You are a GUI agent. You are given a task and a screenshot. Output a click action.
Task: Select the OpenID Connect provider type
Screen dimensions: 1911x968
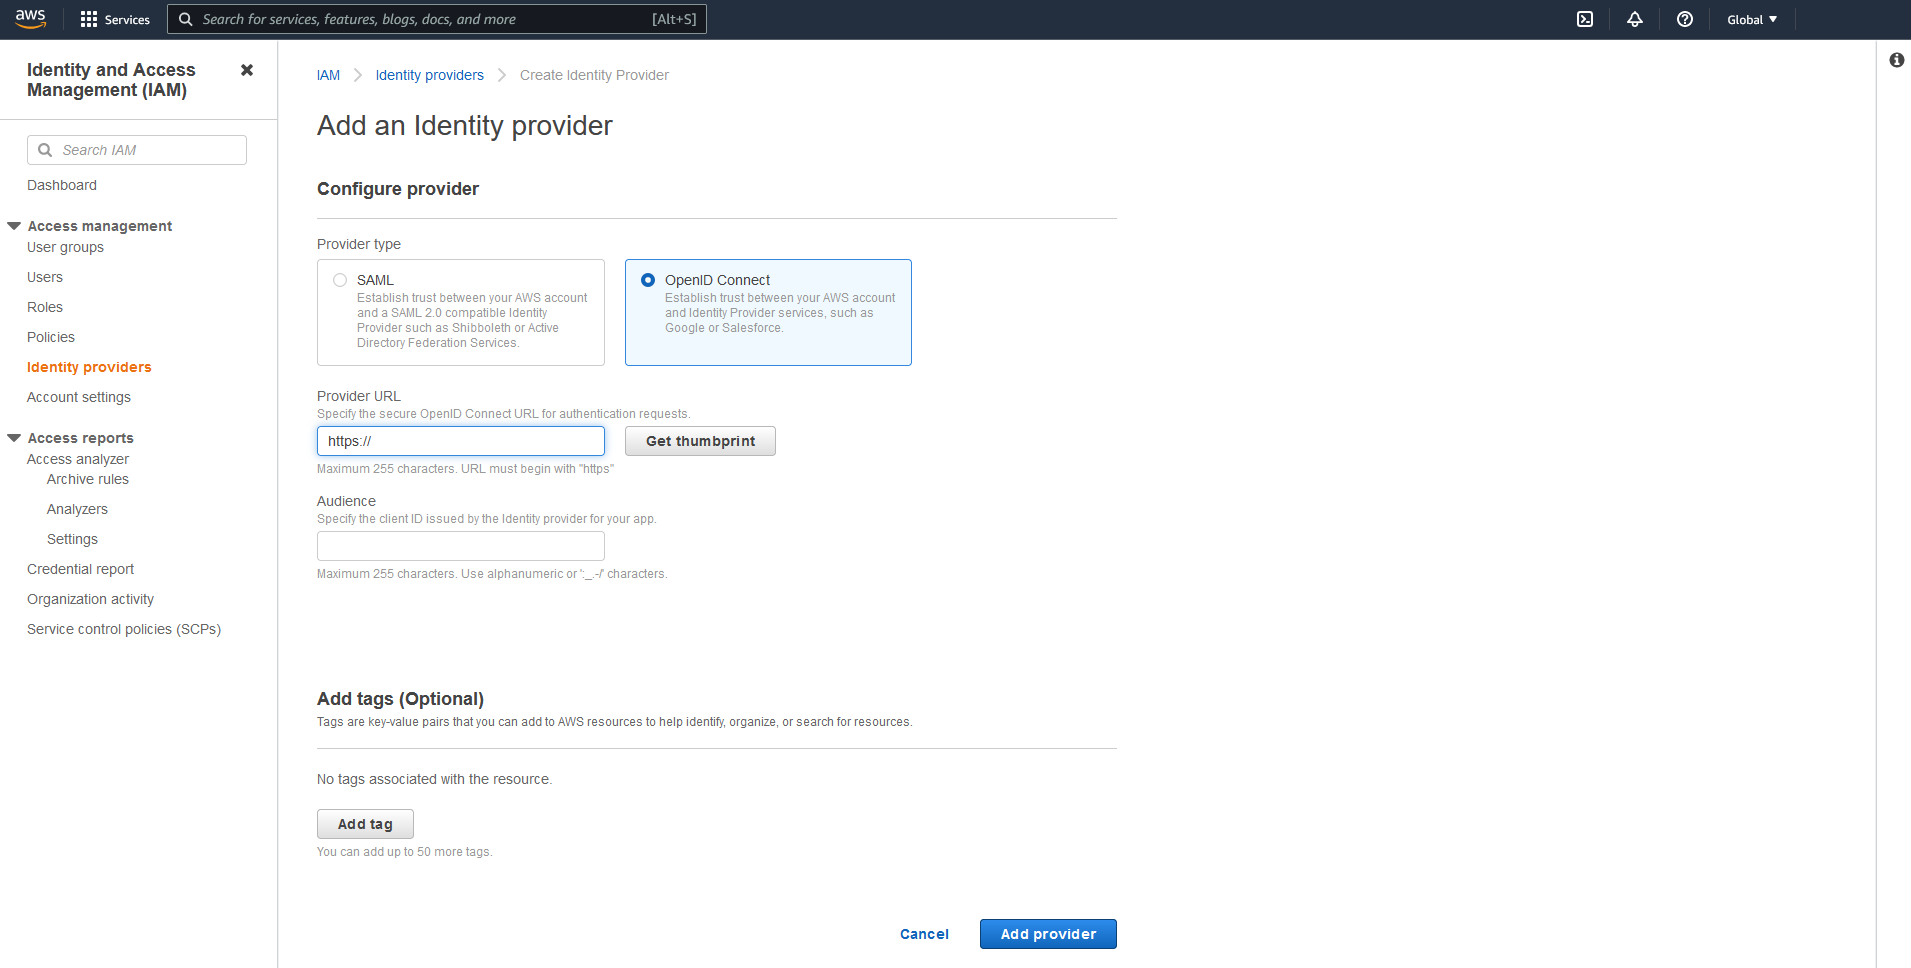point(768,312)
